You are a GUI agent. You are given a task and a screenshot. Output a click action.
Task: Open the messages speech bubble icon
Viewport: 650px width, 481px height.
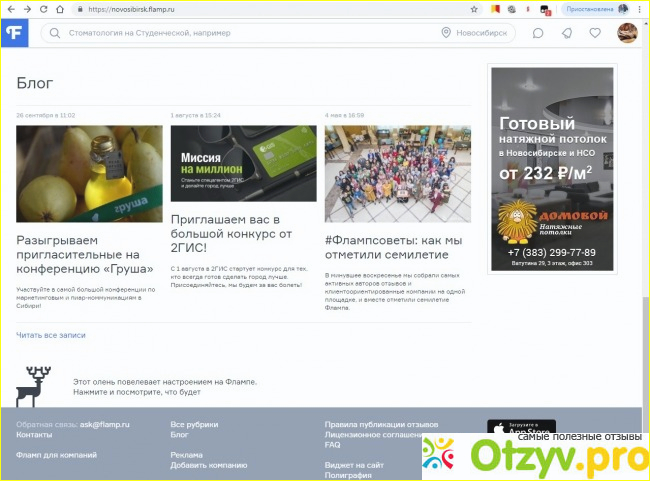coord(537,33)
